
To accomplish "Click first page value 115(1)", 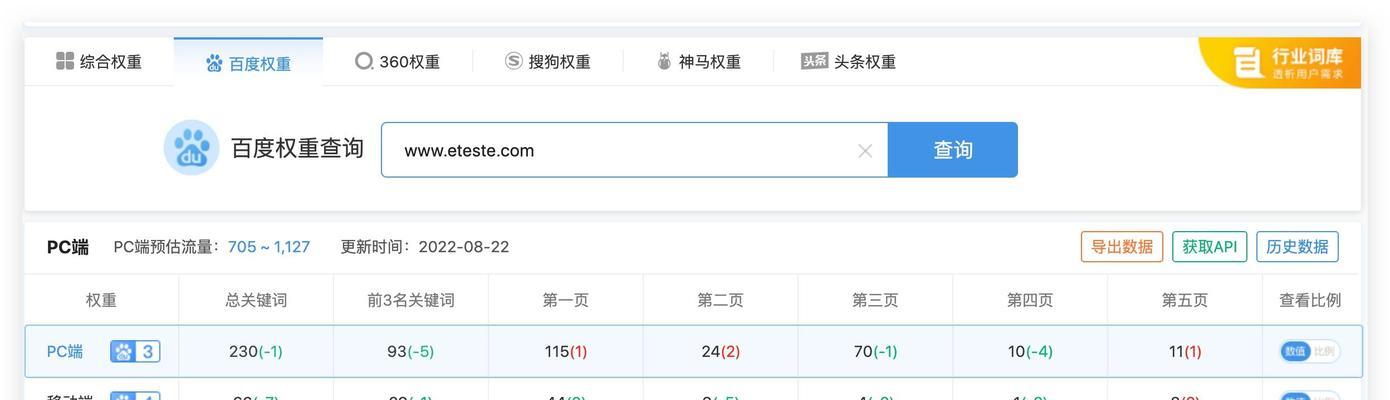I will (x=565, y=351).
